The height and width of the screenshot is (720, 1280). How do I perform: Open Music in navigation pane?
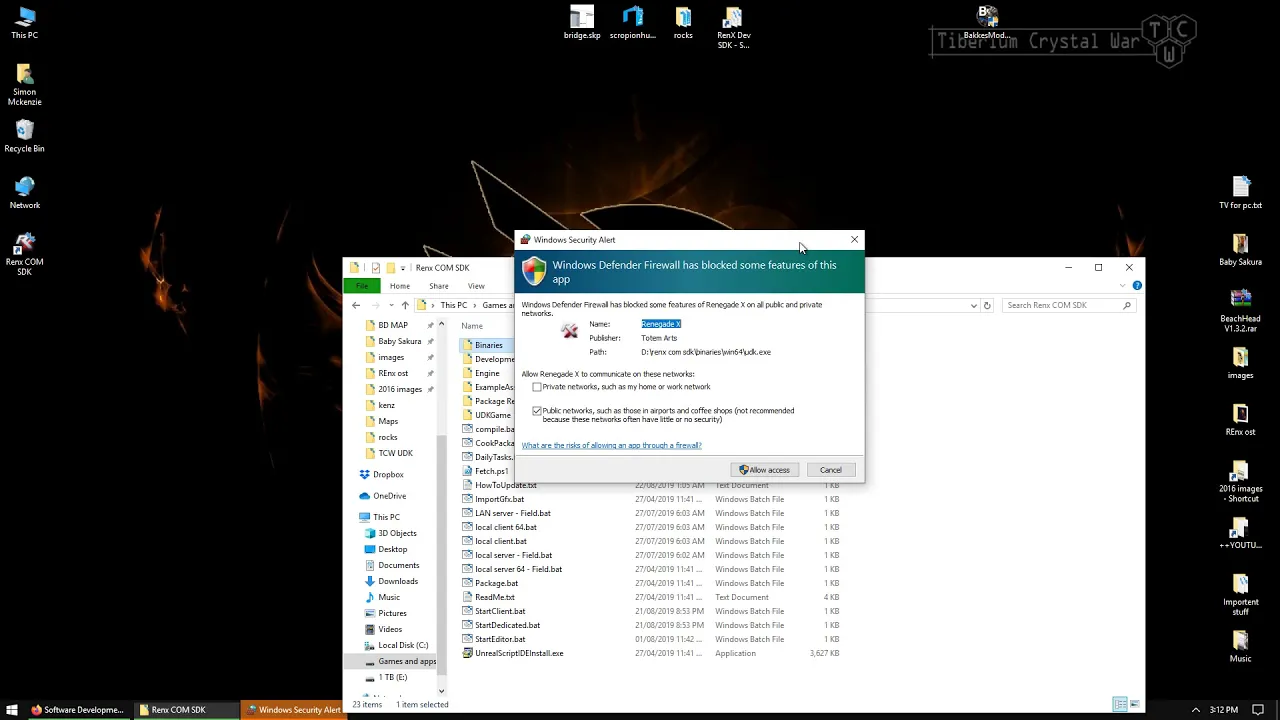pos(389,597)
